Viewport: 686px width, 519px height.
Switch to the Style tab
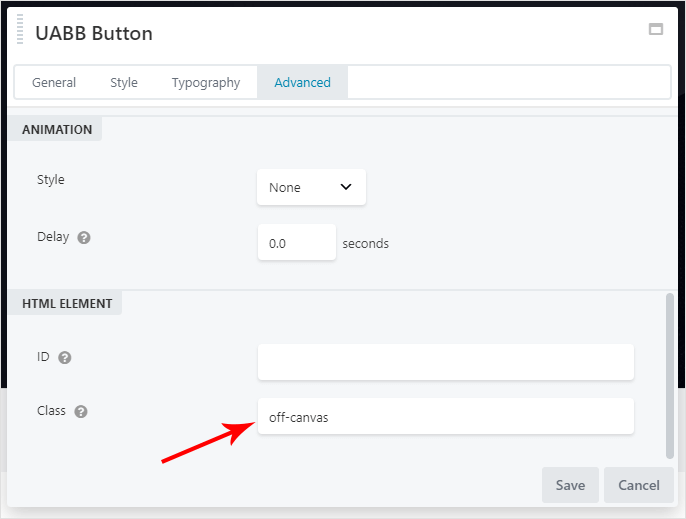pos(124,82)
